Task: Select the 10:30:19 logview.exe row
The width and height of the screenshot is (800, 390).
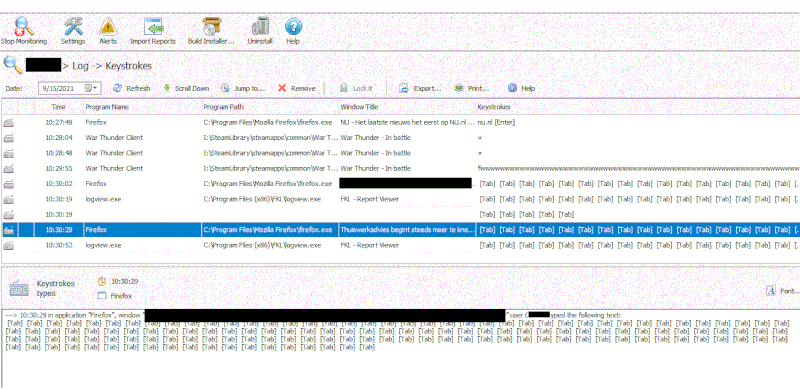Action: pyautogui.click(x=400, y=199)
